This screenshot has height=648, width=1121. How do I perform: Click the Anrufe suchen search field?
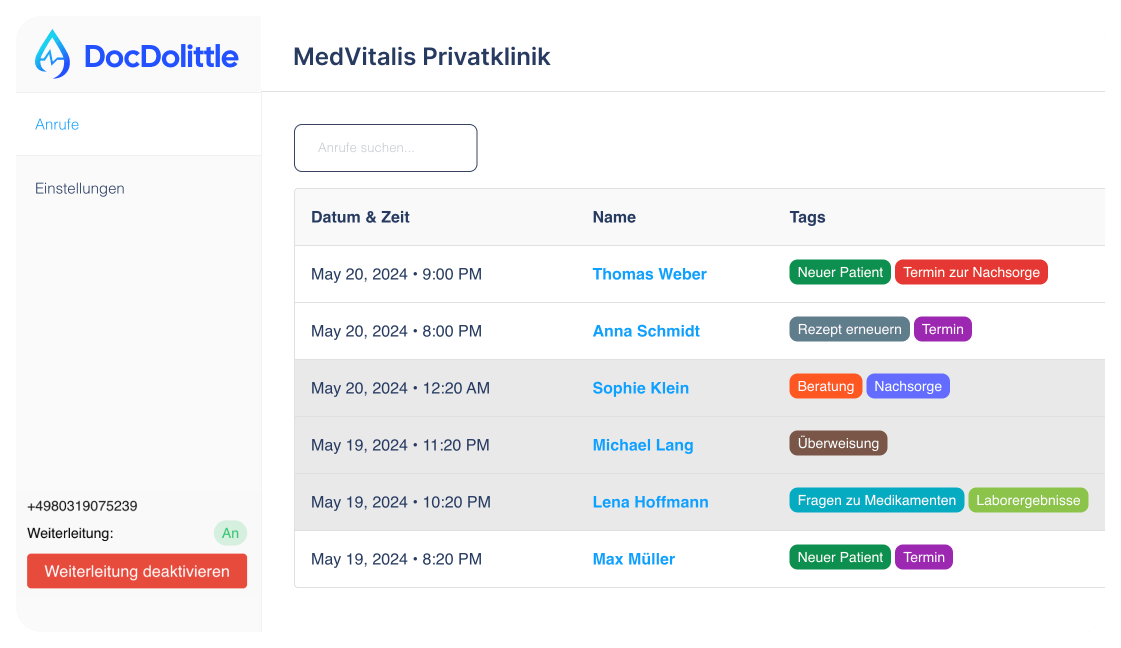385,148
